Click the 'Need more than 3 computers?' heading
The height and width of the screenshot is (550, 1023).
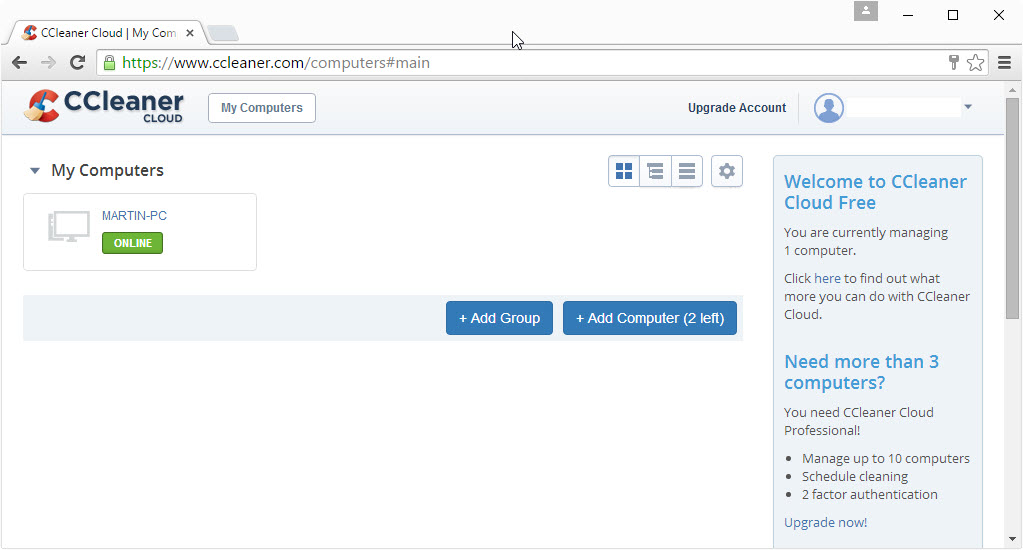[x=861, y=372]
